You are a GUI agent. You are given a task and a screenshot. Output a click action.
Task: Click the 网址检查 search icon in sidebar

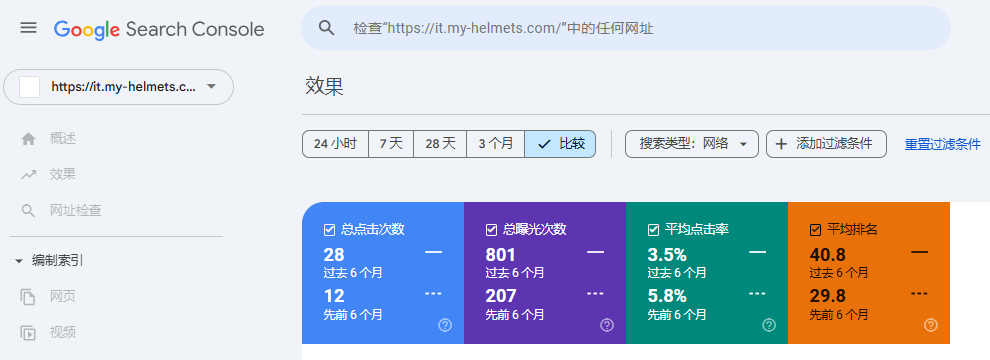[28, 211]
